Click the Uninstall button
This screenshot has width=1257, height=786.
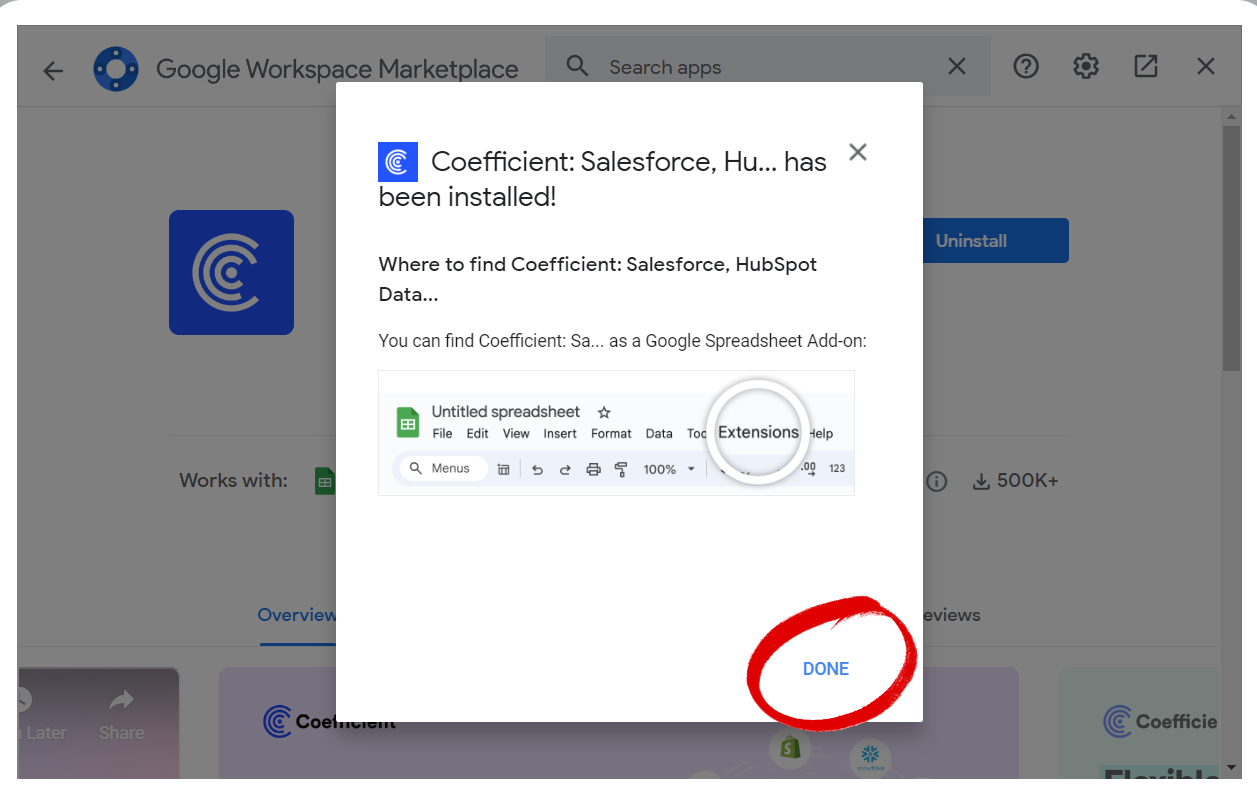(x=993, y=241)
